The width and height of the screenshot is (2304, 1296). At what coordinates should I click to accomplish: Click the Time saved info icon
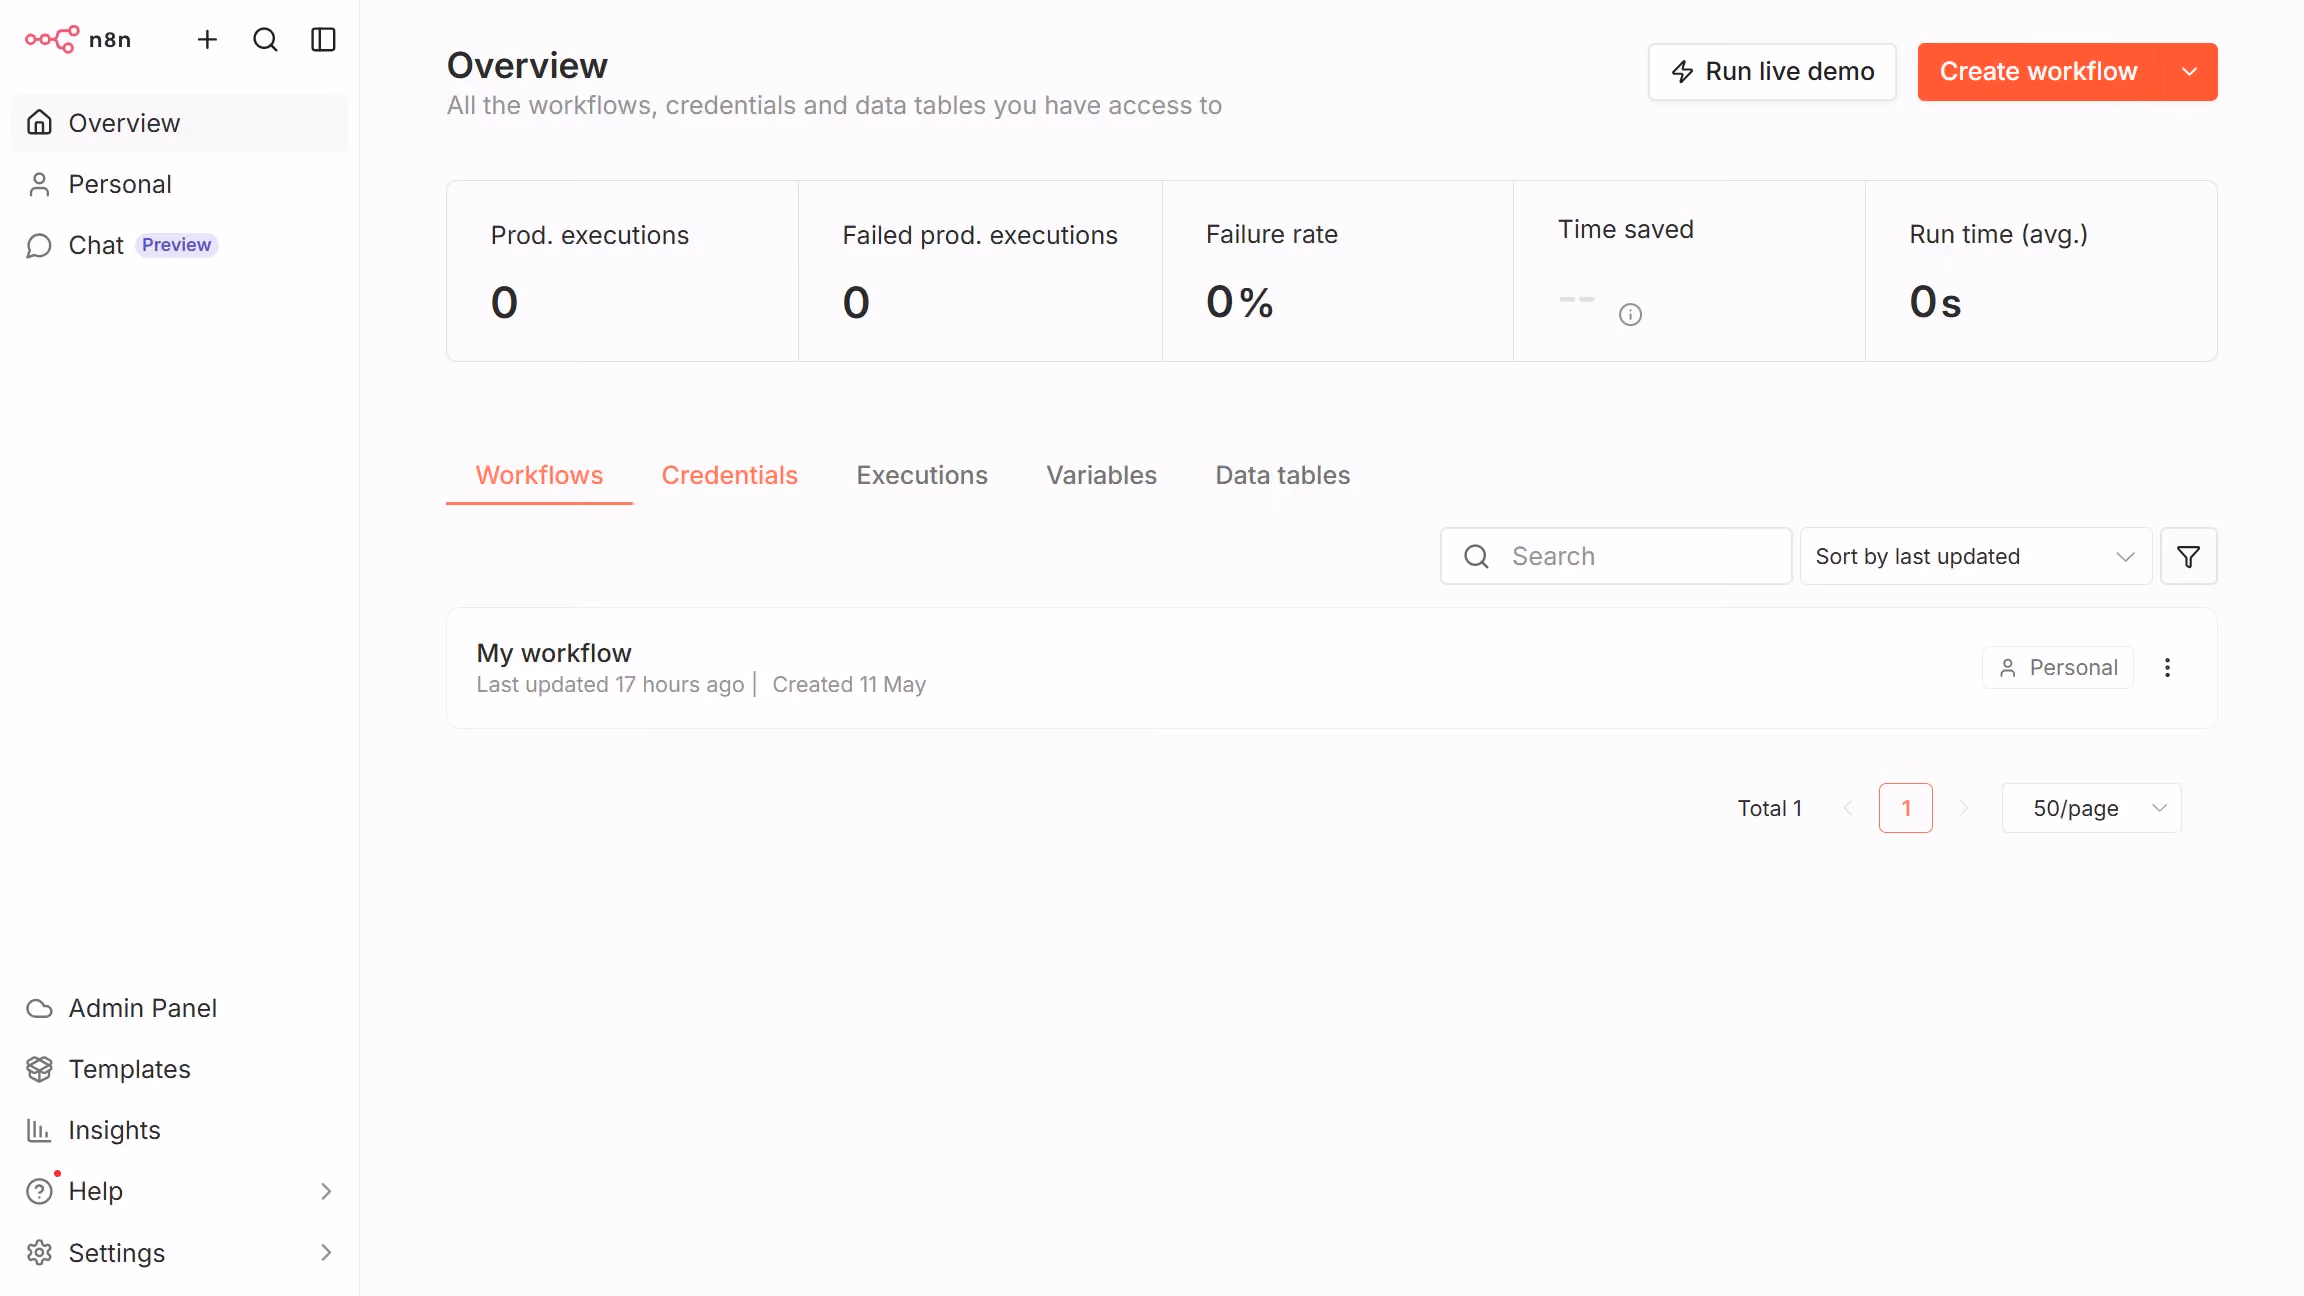tap(1630, 315)
